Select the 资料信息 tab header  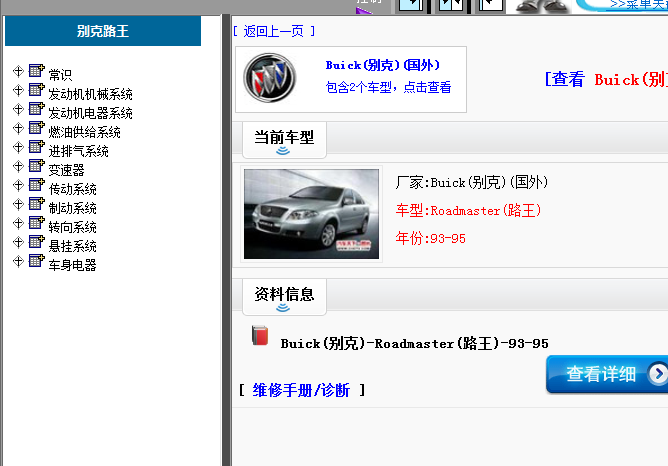pyautogui.click(x=284, y=297)
